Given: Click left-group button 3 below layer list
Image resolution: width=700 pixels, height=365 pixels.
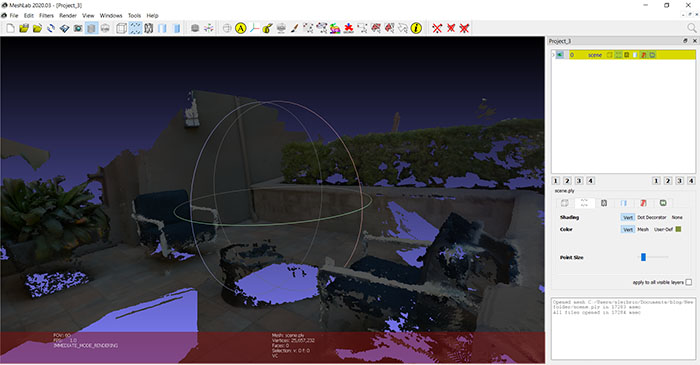Looking at the screenshot, I should coord(579,181).
